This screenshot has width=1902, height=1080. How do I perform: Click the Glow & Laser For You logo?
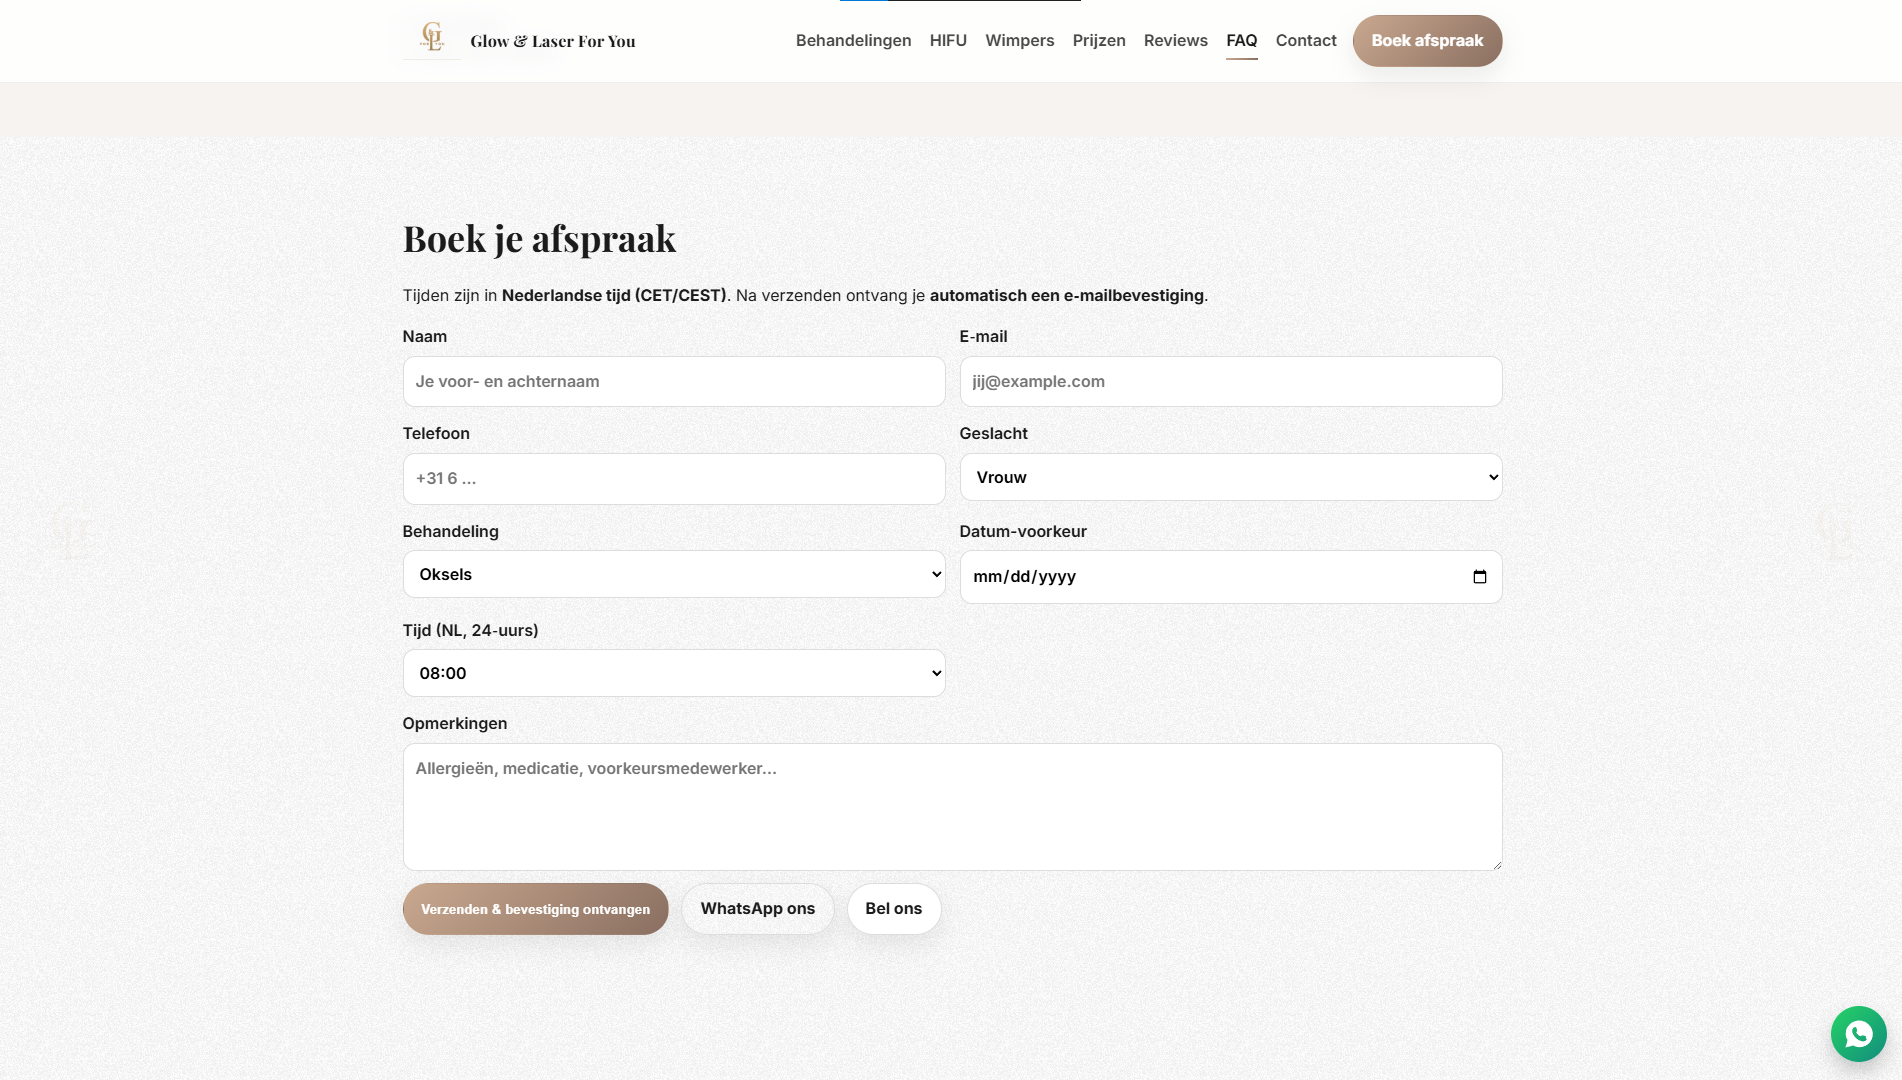[518, 41]
